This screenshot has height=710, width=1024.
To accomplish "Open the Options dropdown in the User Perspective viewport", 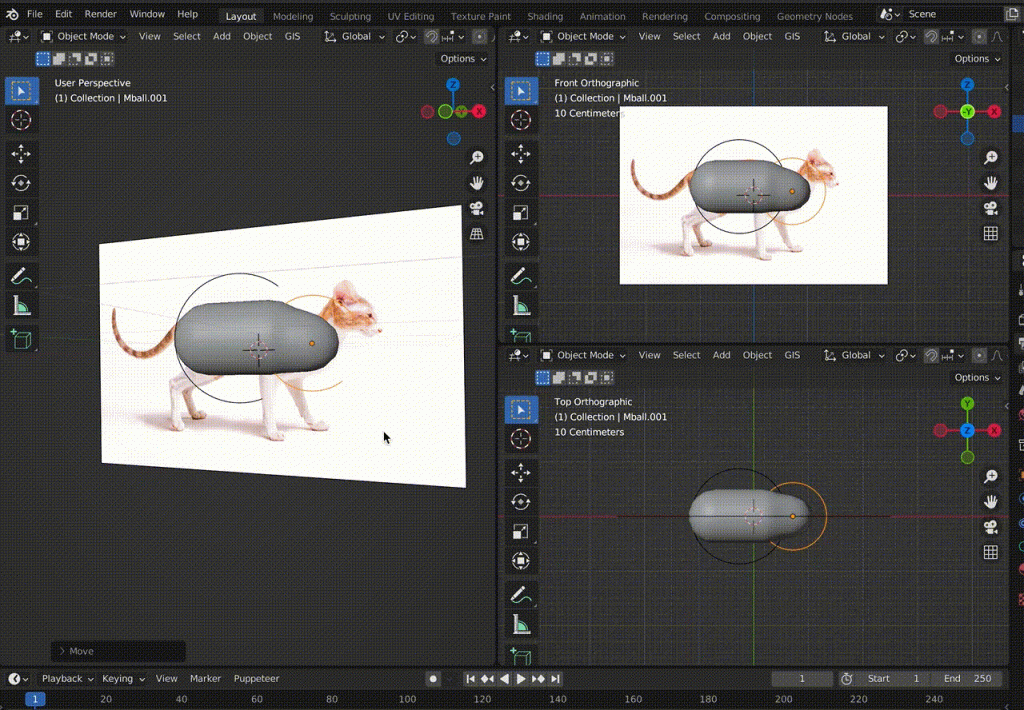I will [x=462, y=58].
